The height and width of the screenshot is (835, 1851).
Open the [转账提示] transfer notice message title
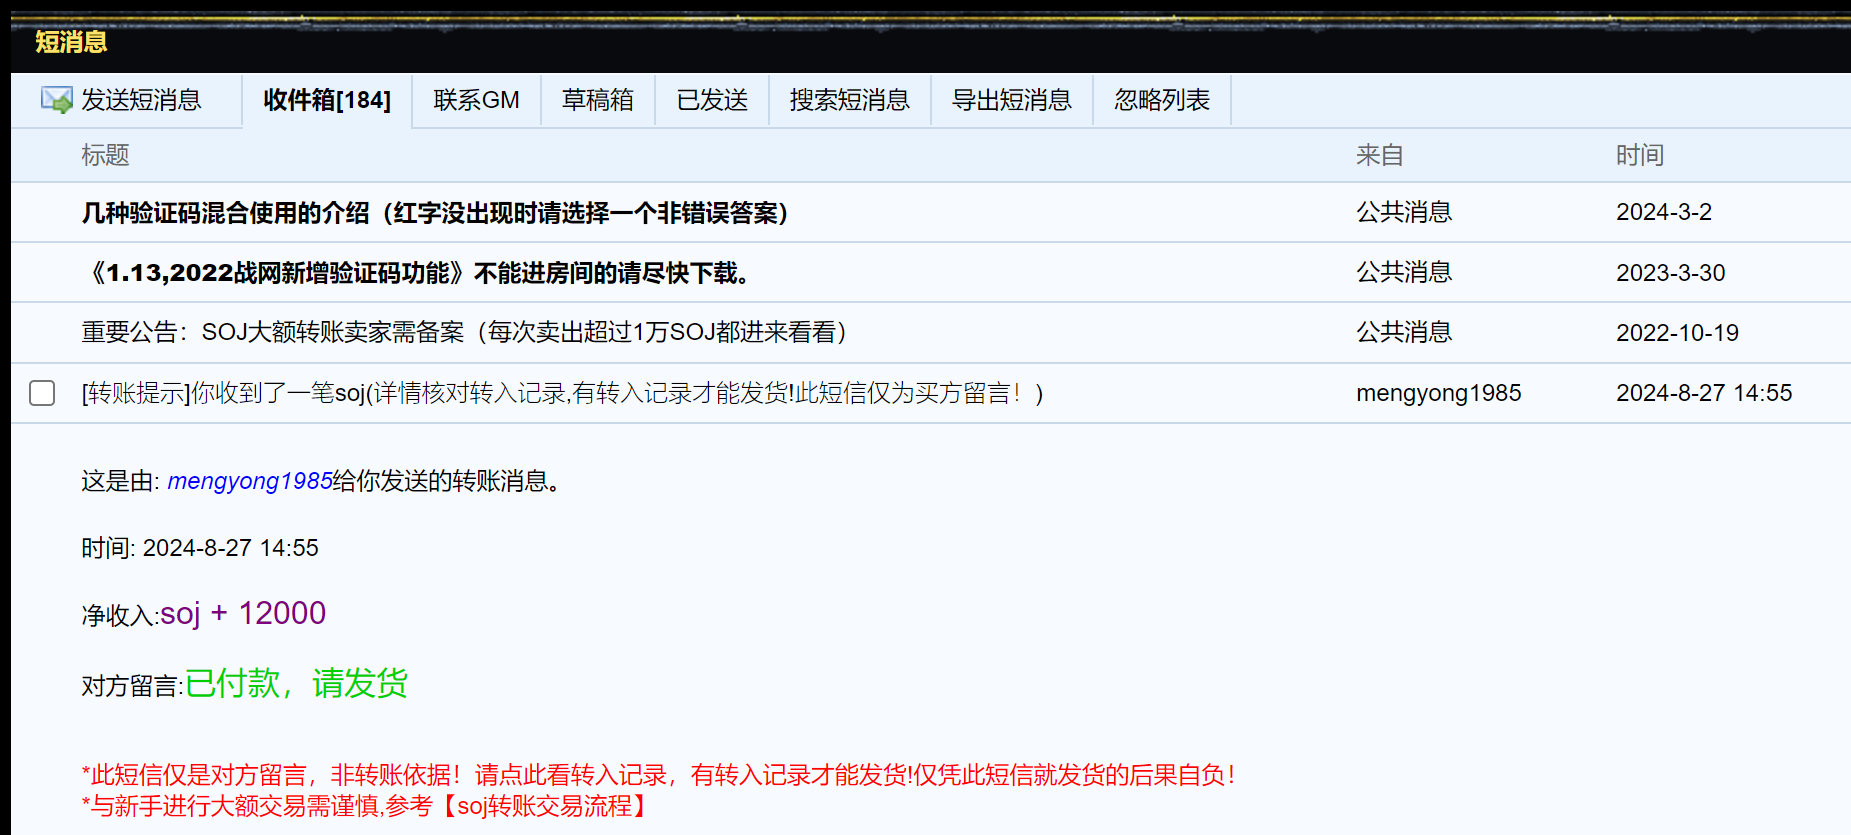point(562,393)
